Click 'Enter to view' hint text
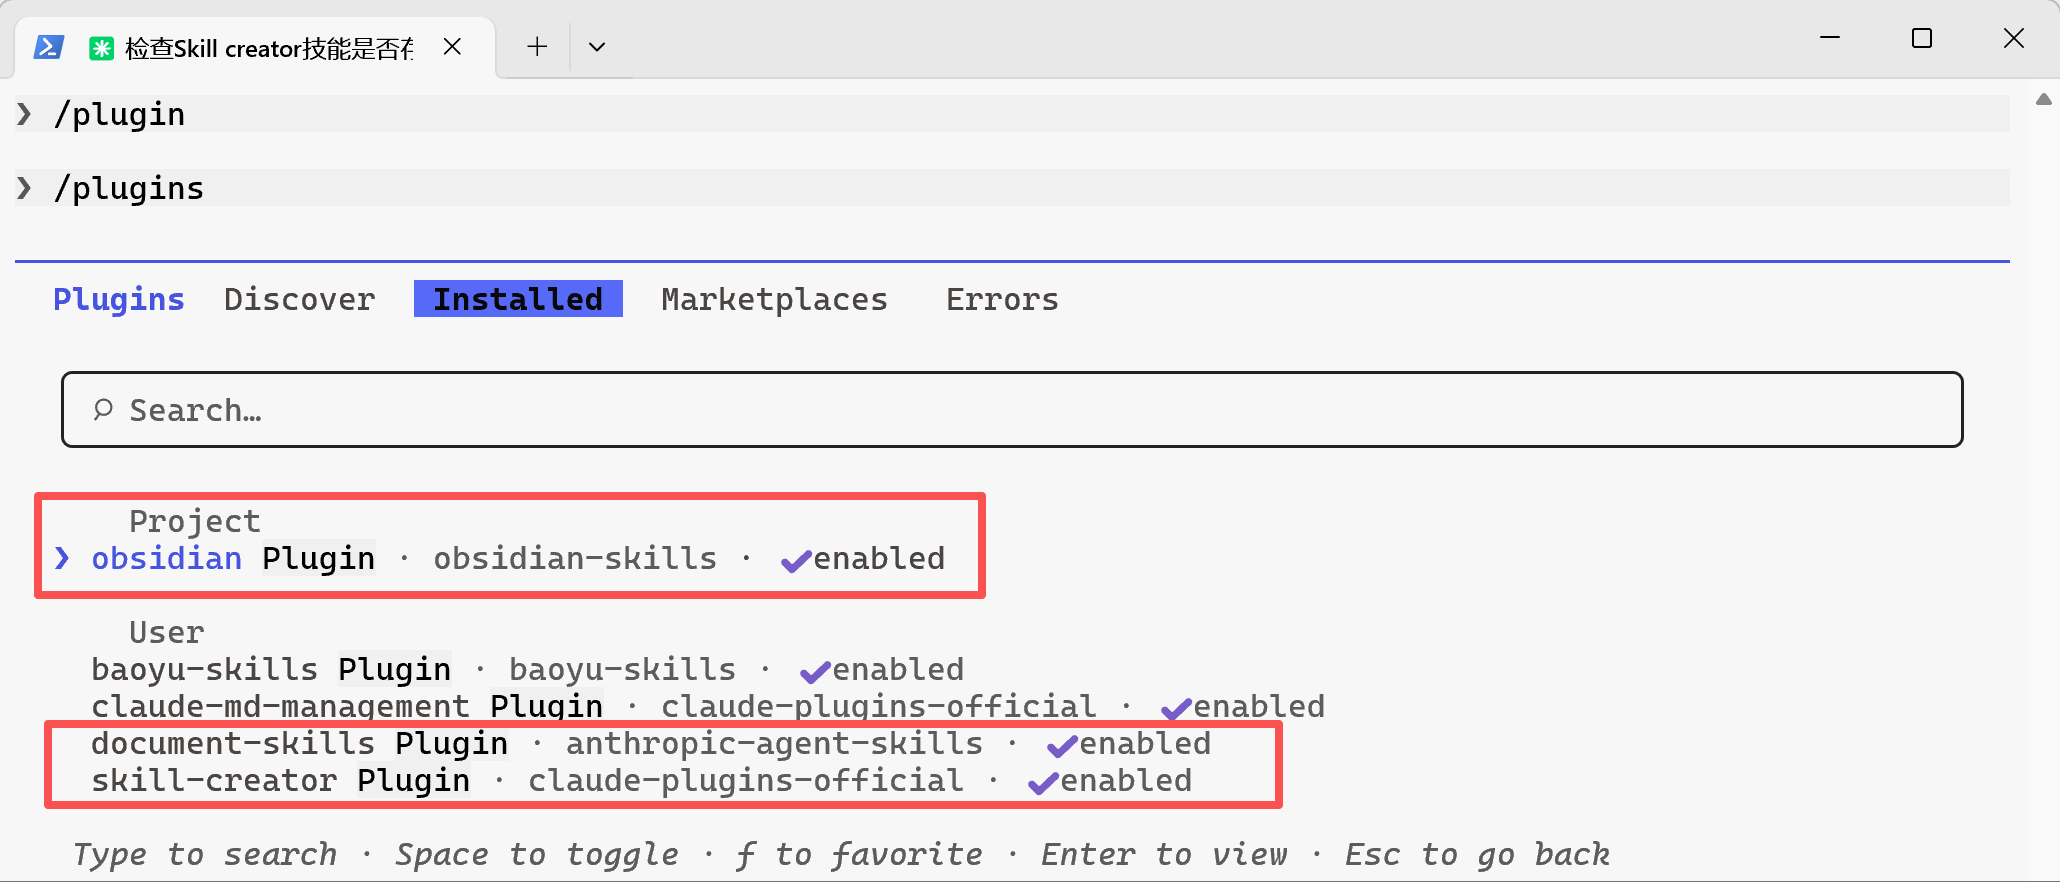 (x=1164, y=854)
